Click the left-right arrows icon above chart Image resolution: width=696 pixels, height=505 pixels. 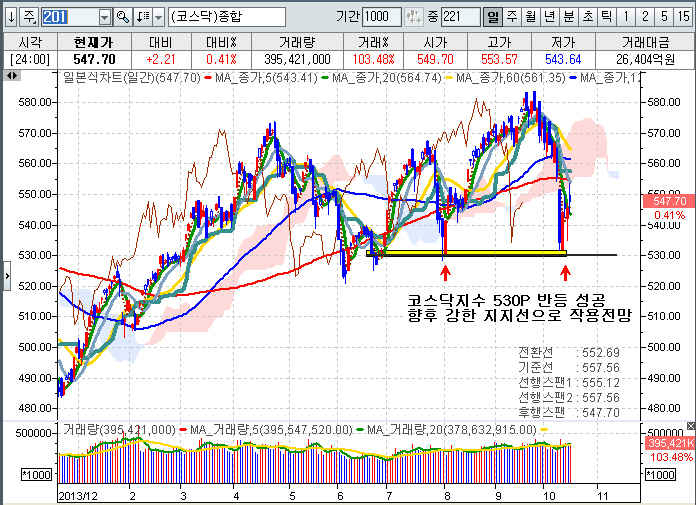pyautogui.click(x=12, y=77)
